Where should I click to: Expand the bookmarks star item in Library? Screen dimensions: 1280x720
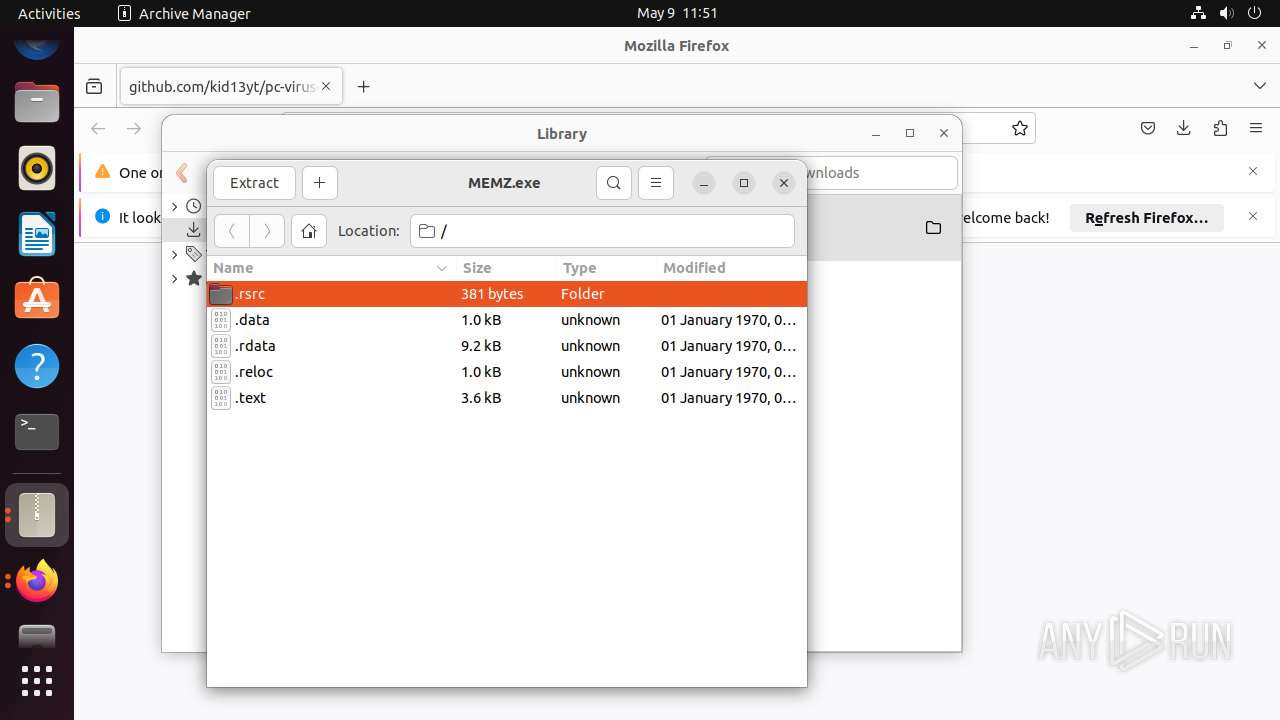[174, 278]
